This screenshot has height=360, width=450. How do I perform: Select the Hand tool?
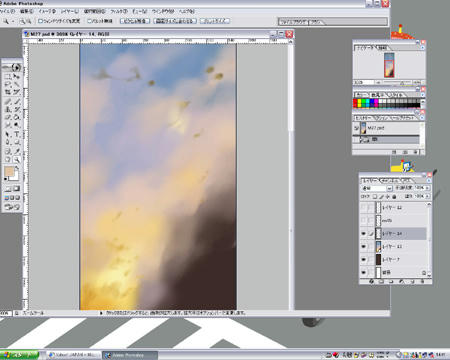pos(8,160)
